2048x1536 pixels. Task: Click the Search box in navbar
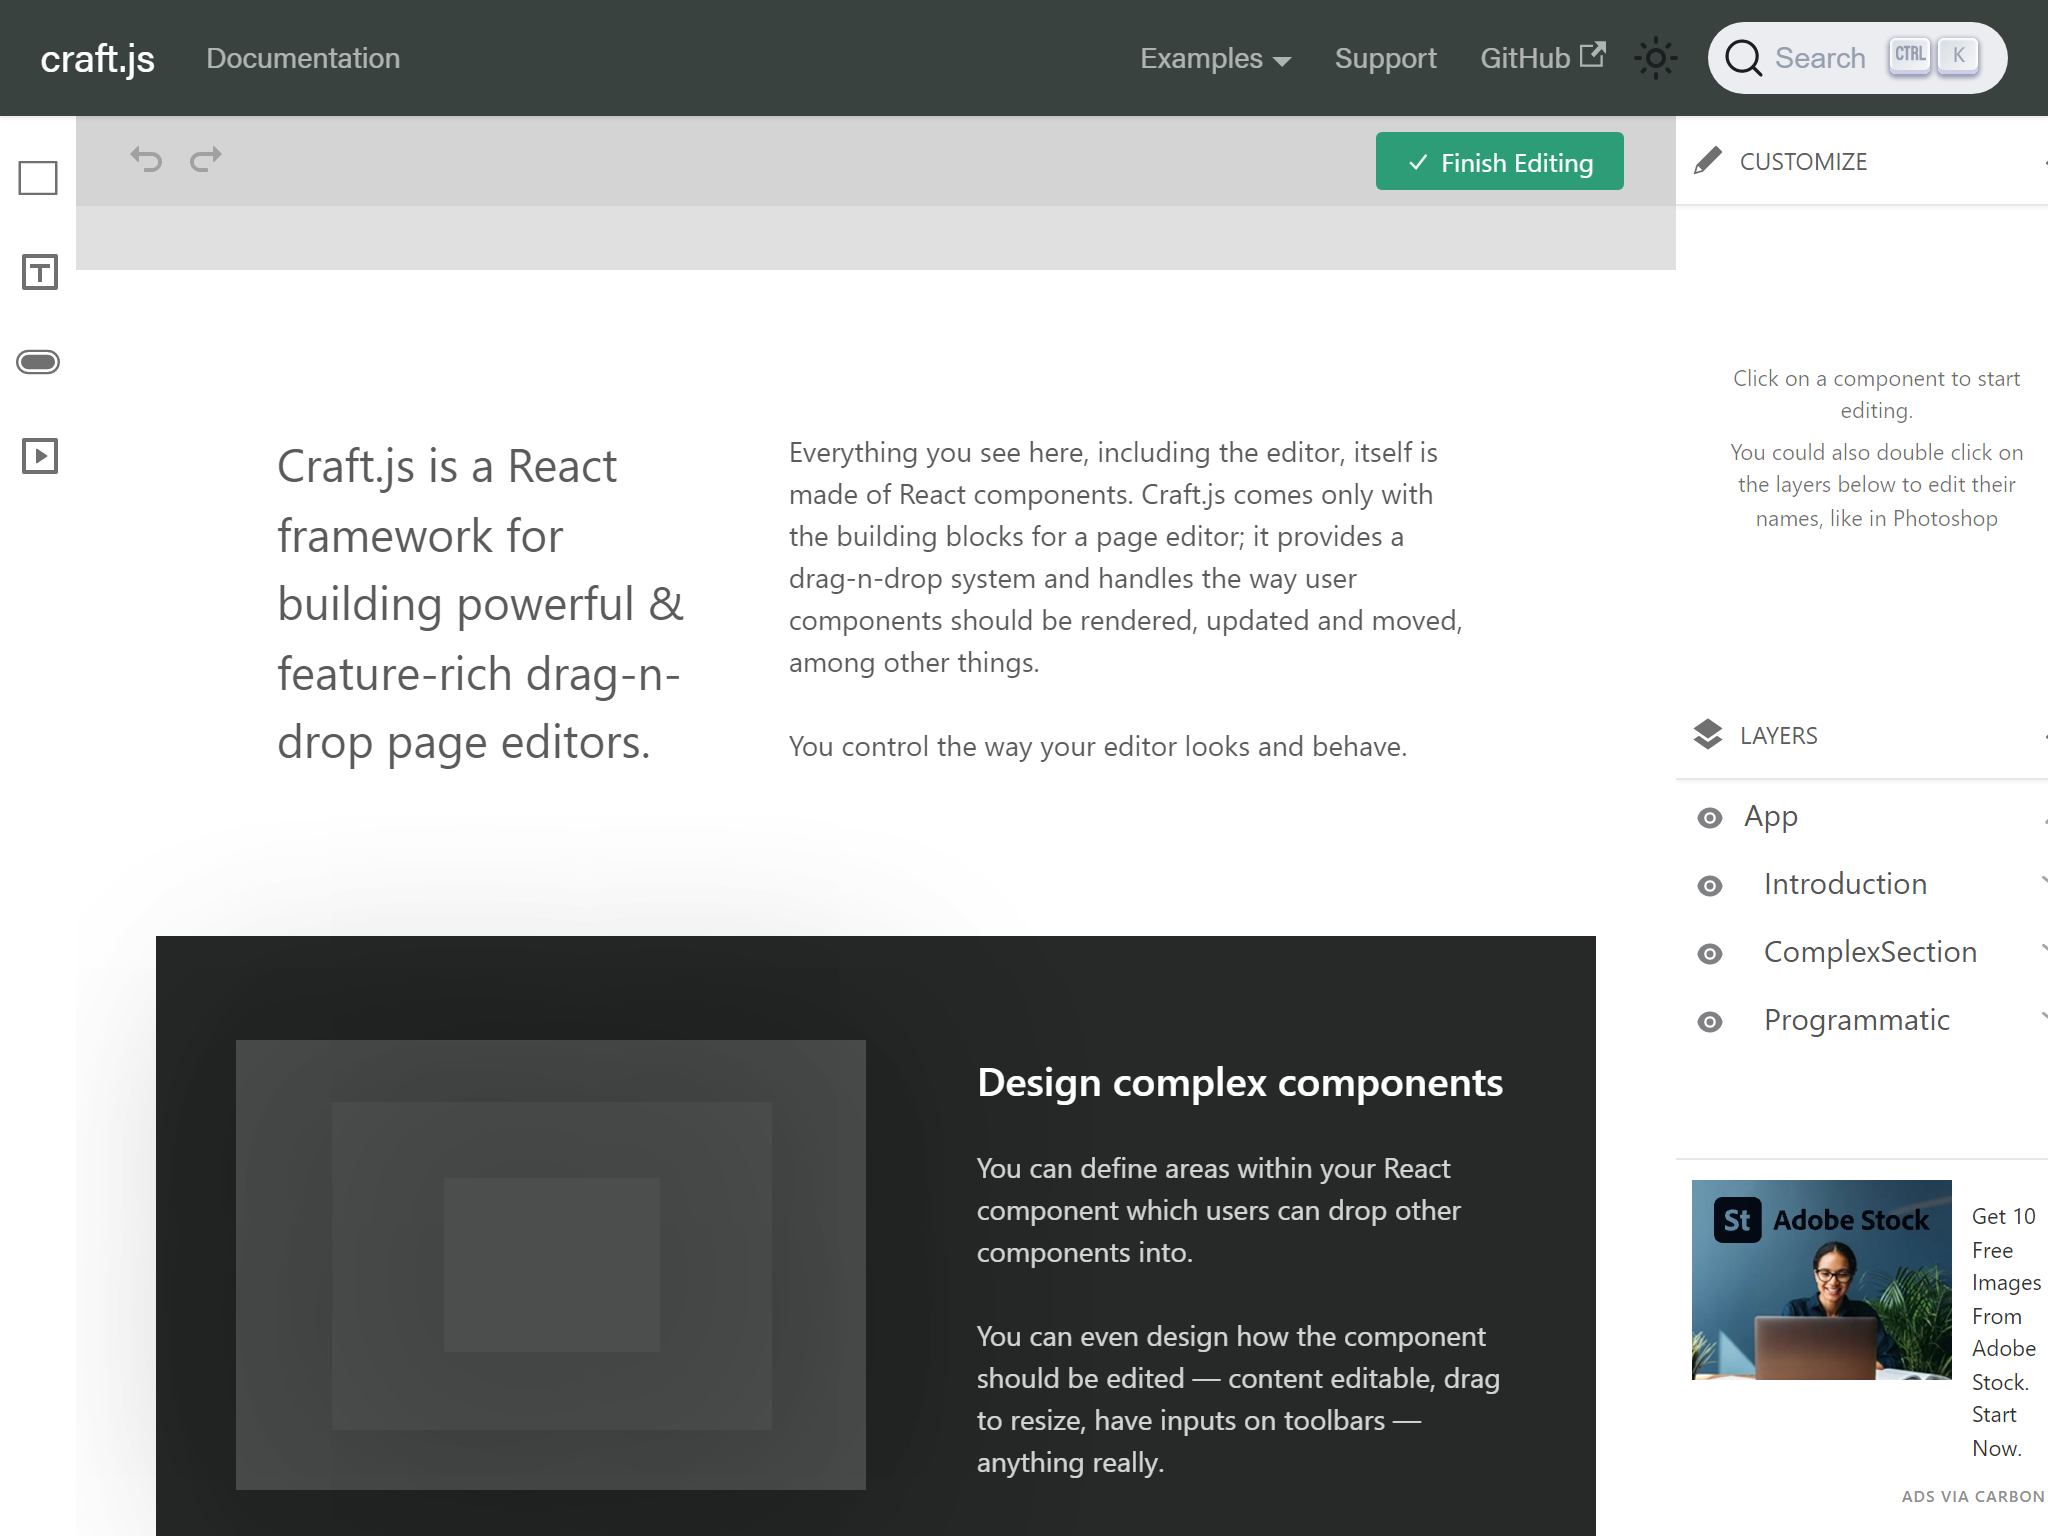tap(1857, 58)
